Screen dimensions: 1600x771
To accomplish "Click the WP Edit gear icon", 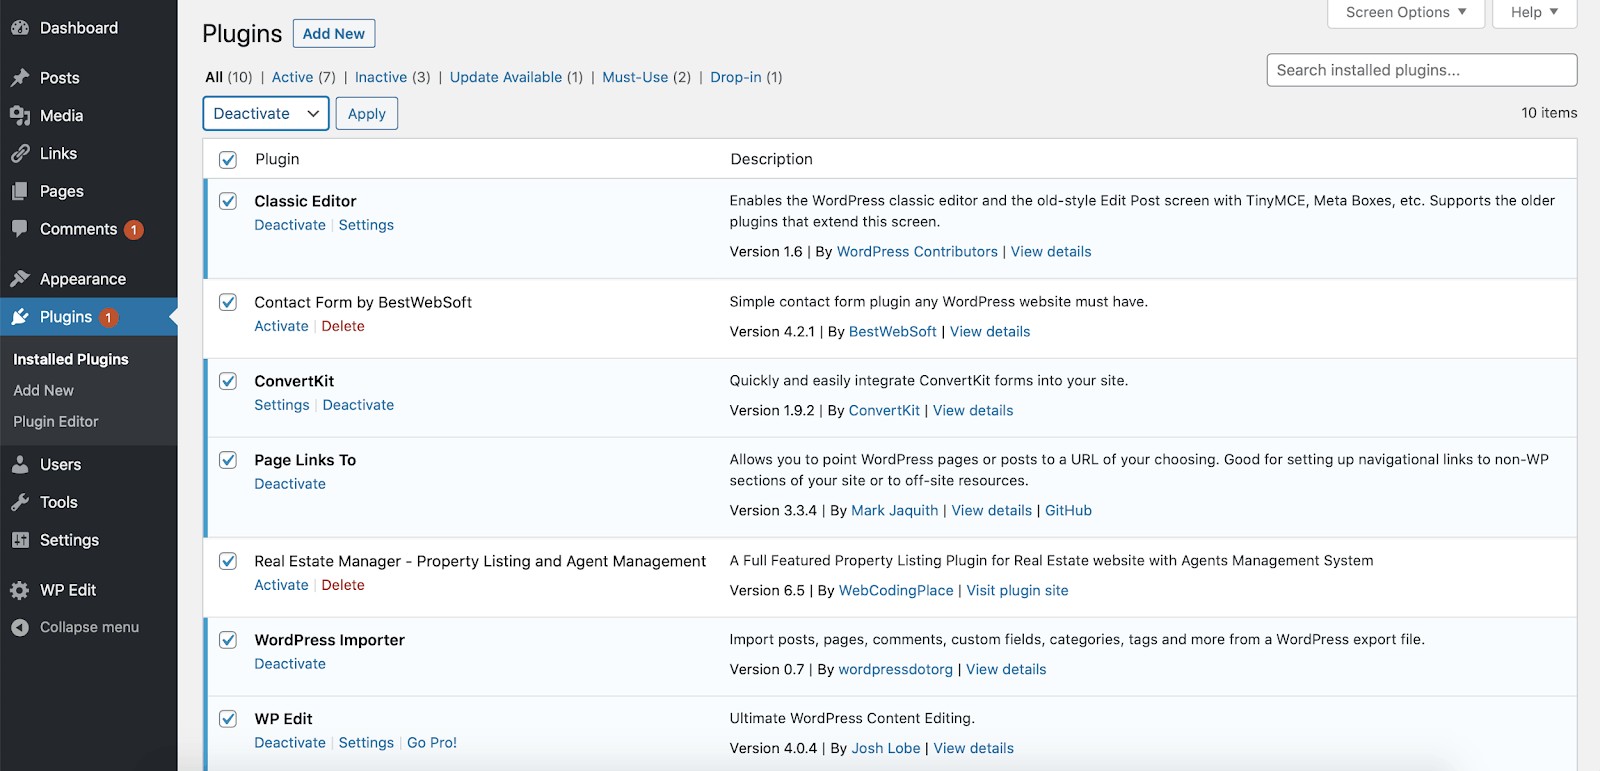I will 20,590.
